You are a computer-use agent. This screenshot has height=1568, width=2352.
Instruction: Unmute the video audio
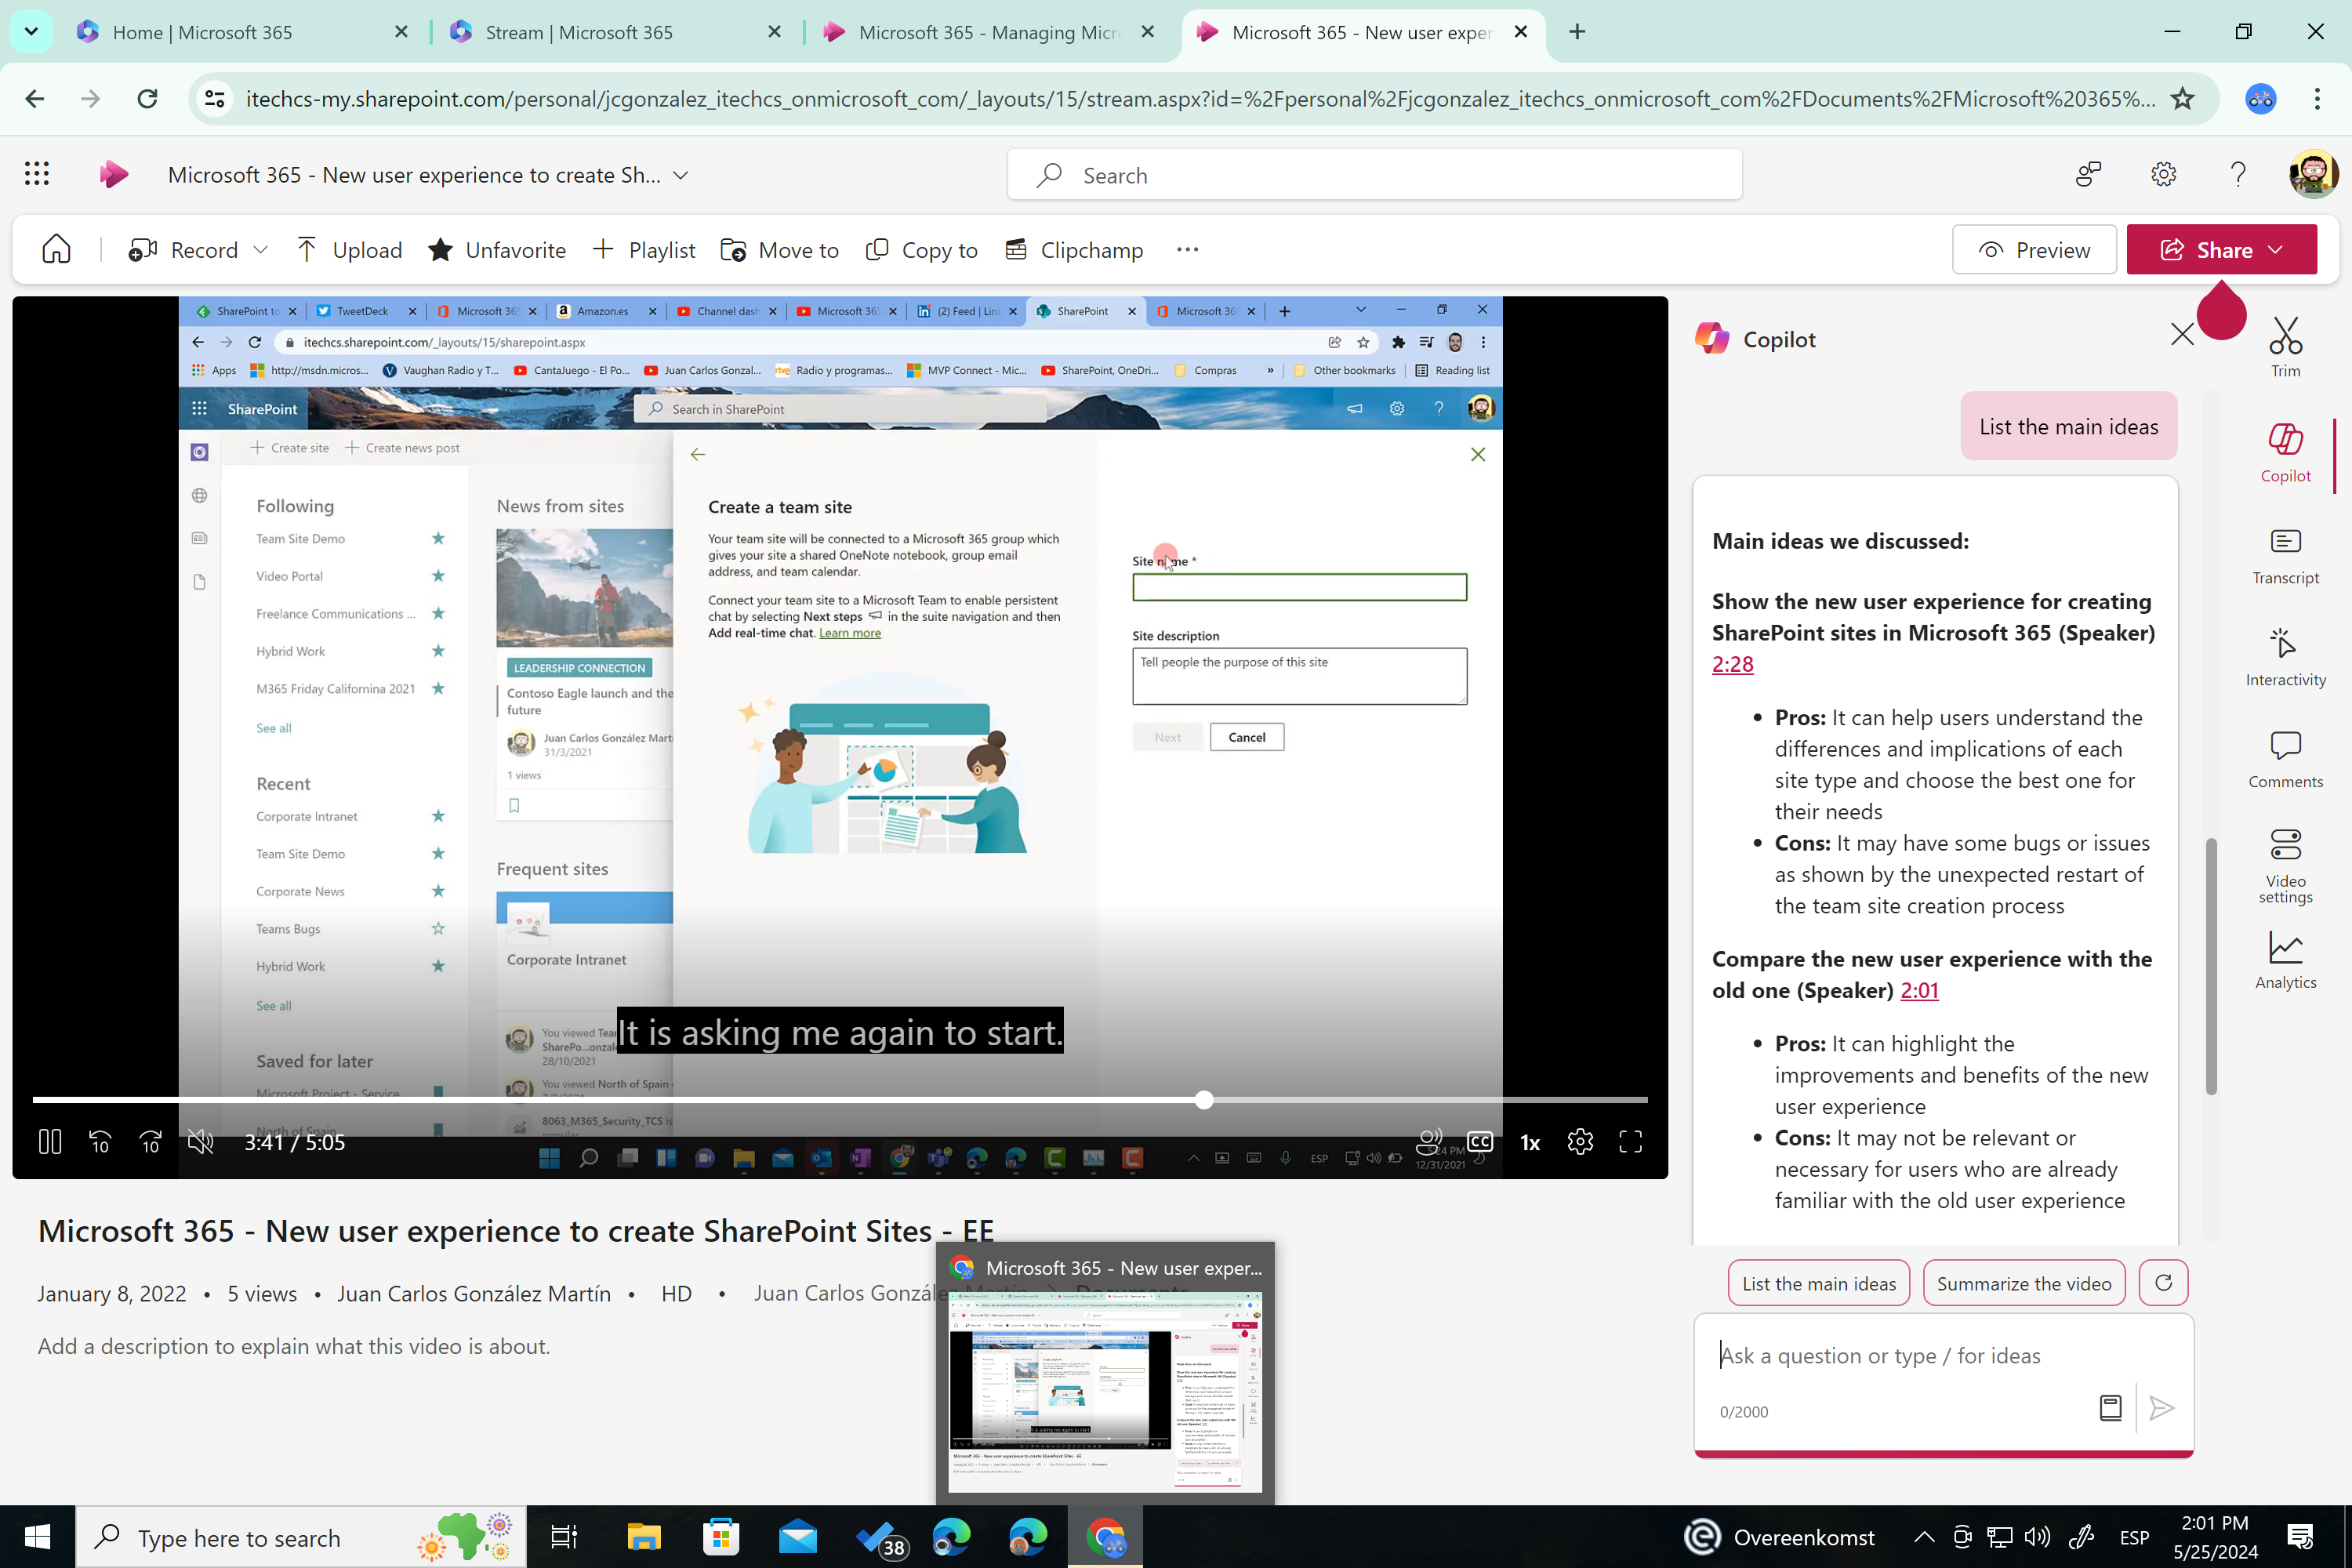tap(200, 1141)
